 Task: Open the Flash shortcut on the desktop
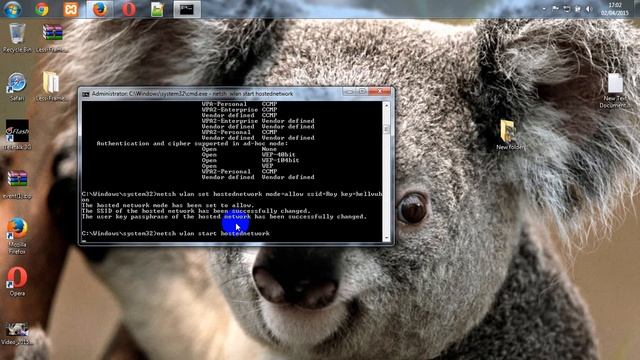pyautogui.click(x=17, y=135)
